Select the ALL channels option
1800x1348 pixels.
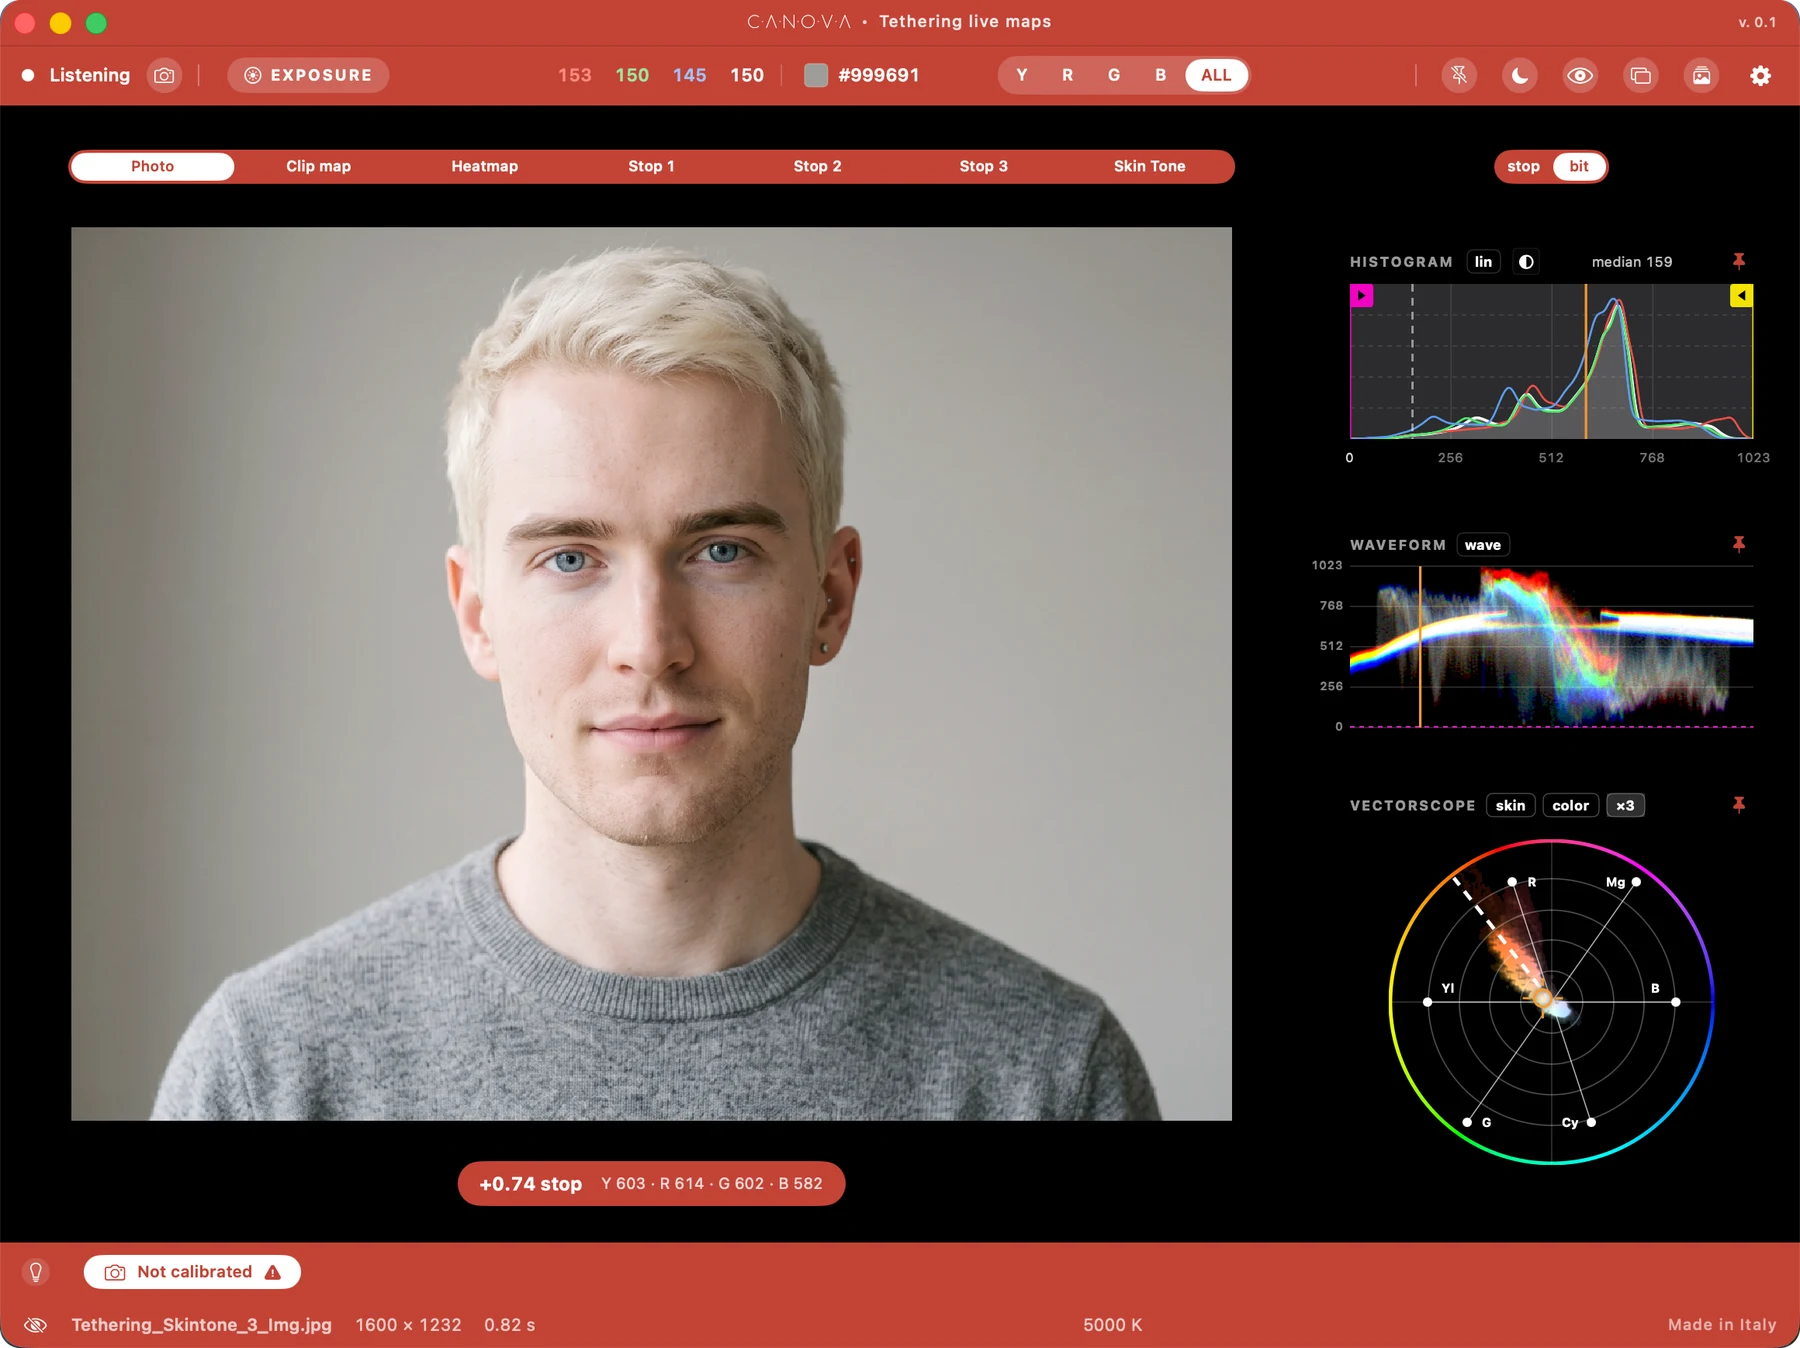[1216, 75]
